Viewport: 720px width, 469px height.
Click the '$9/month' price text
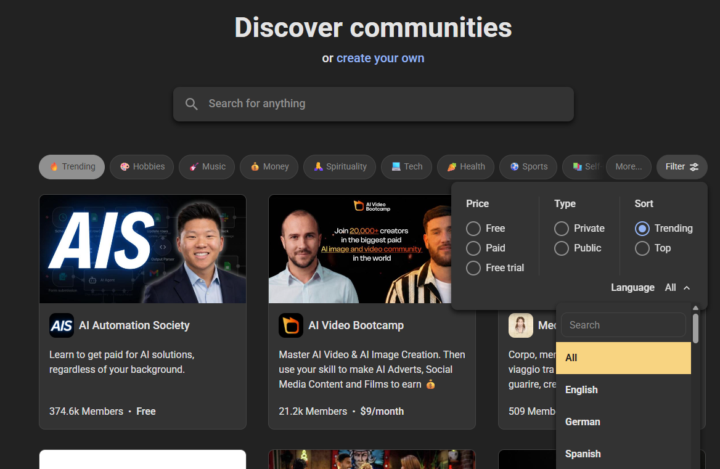pos(382,412)
